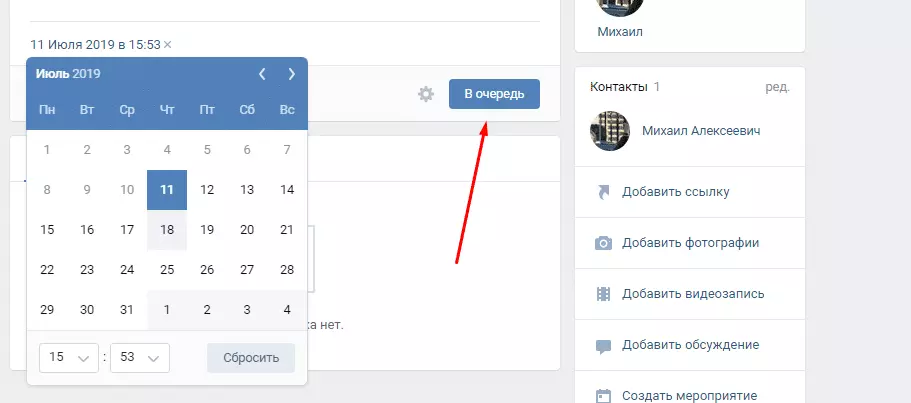Open the Добавить фотографии link
Viewport: 911px width, 403px height.
[690, 243]
